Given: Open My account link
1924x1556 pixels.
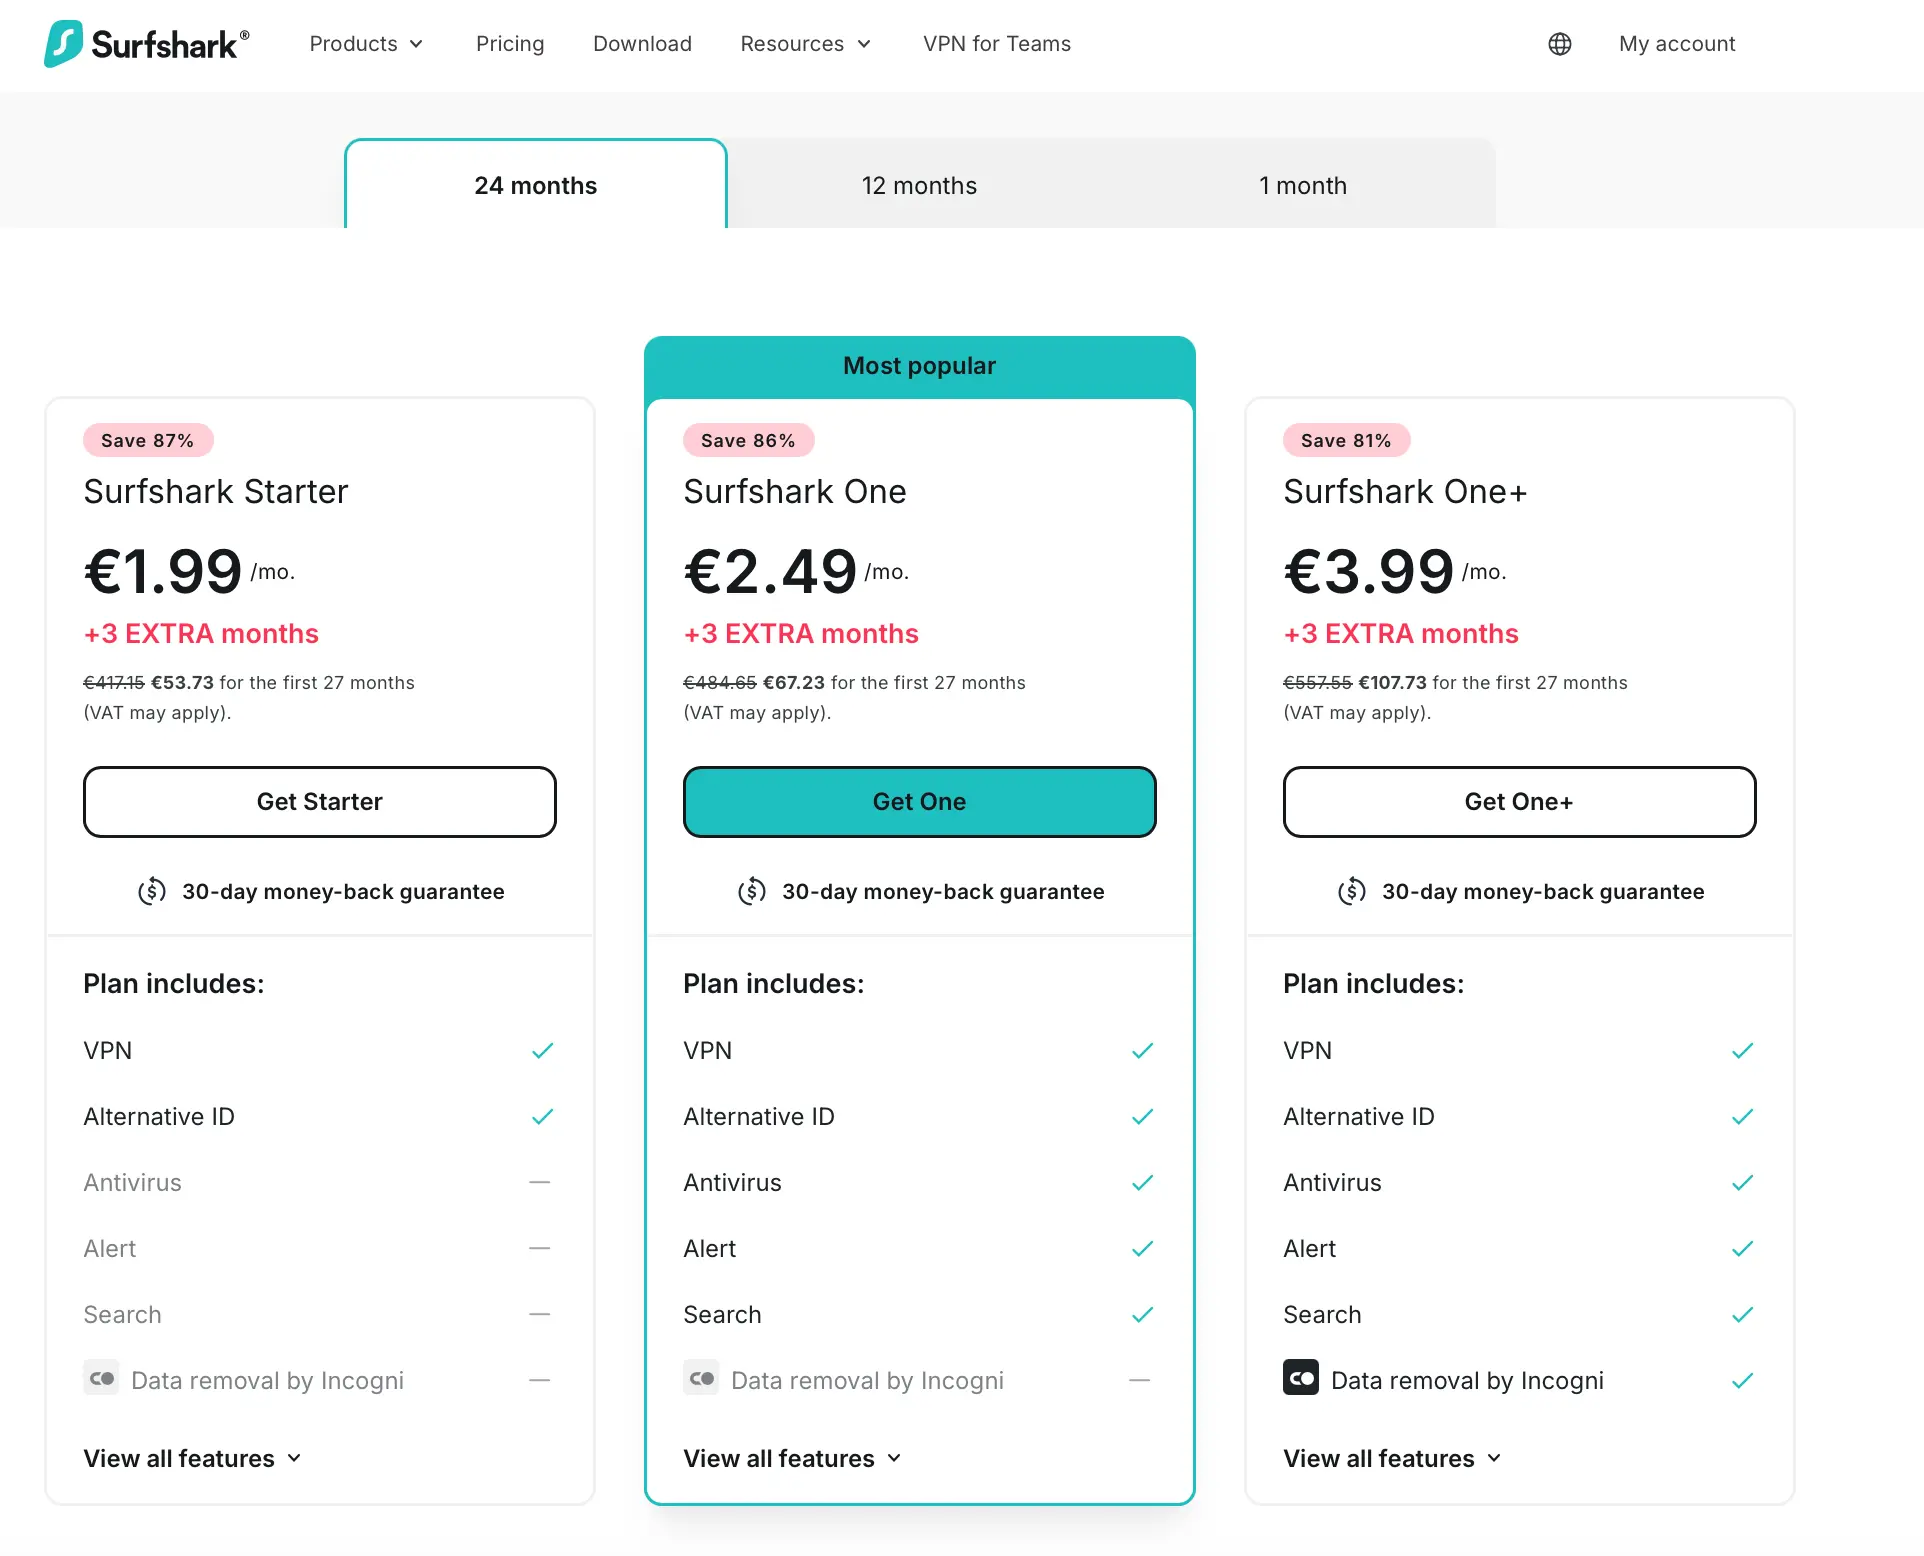Looking at the screenshot, I should (x=1677, y=44).
